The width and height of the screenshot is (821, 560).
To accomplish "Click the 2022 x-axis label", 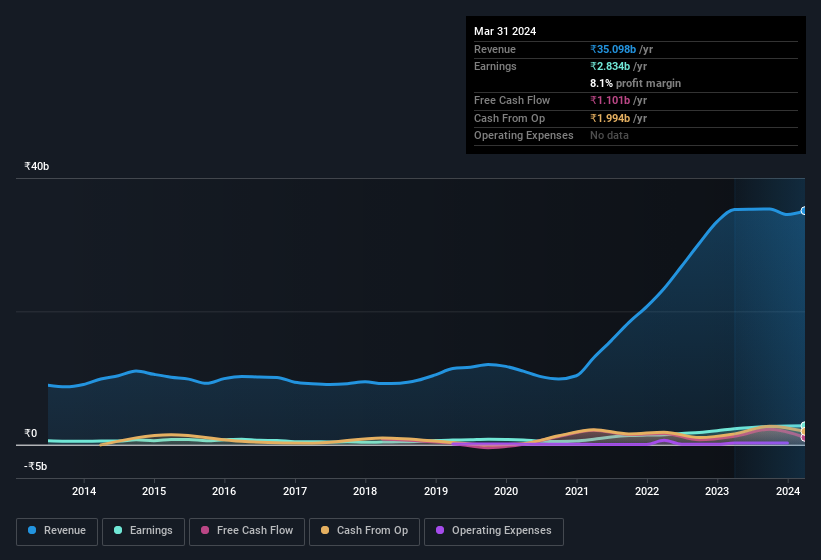I will [x=647, y=491].
